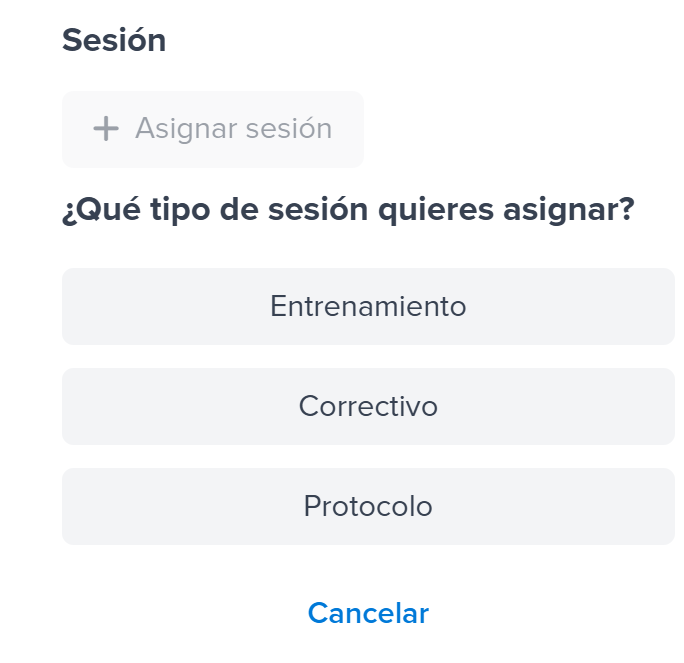This screenshot has width=684, height=663.
Task: Hit the gray plus sign icon
Action: tap(105, 128)
